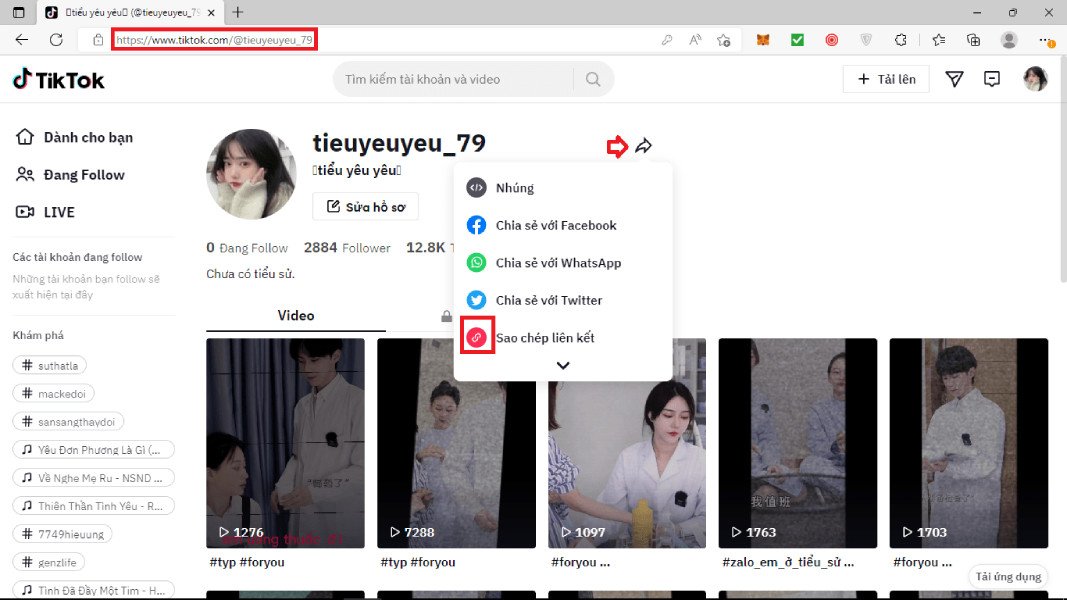
Task: Open the share arrow icon beside username
Action: click(643, 145)
